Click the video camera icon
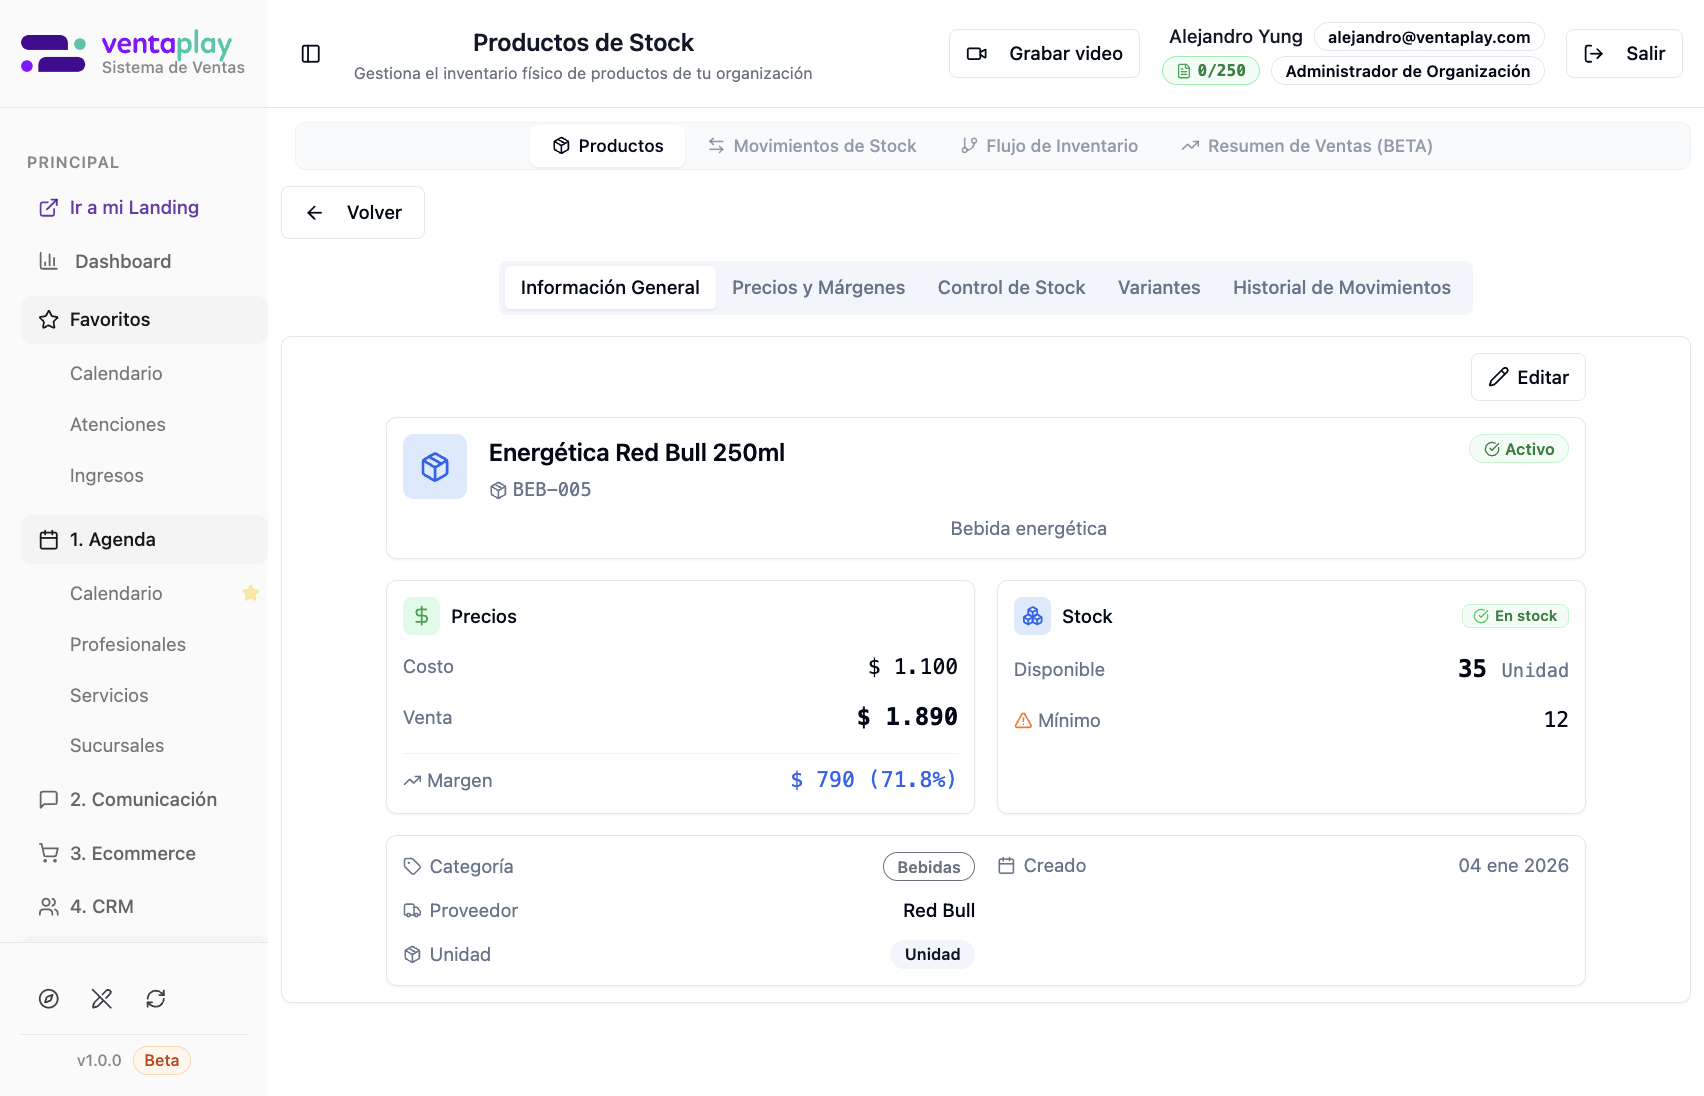 (977, 54)
